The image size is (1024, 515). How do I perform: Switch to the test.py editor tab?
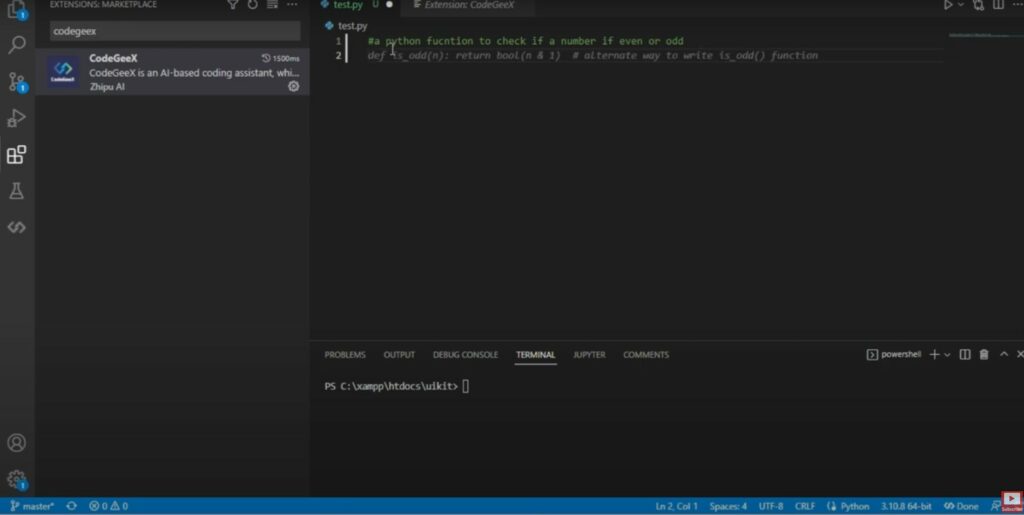(x=348, y=5)
